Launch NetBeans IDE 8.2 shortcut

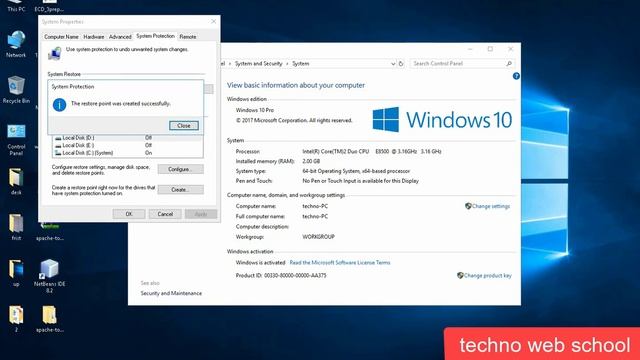click(49, 276)
